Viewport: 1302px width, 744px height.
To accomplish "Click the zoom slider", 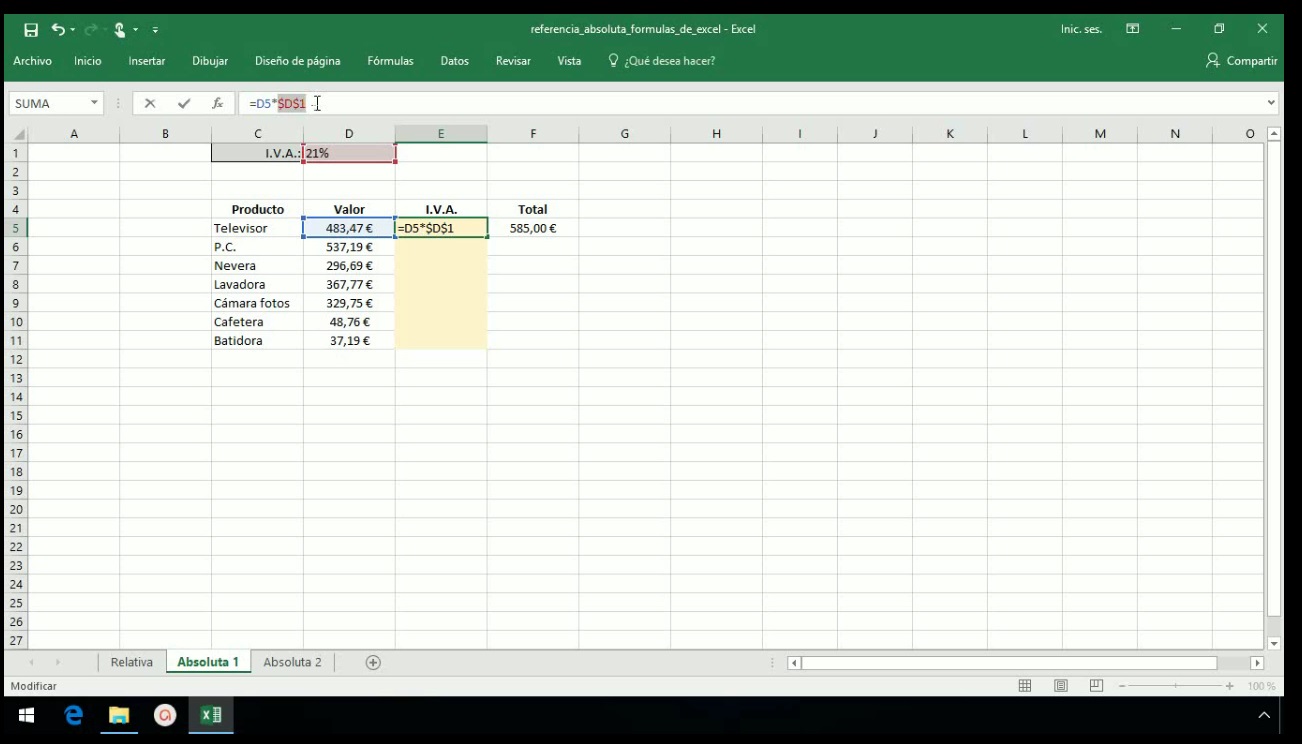I will [1176, 686].
